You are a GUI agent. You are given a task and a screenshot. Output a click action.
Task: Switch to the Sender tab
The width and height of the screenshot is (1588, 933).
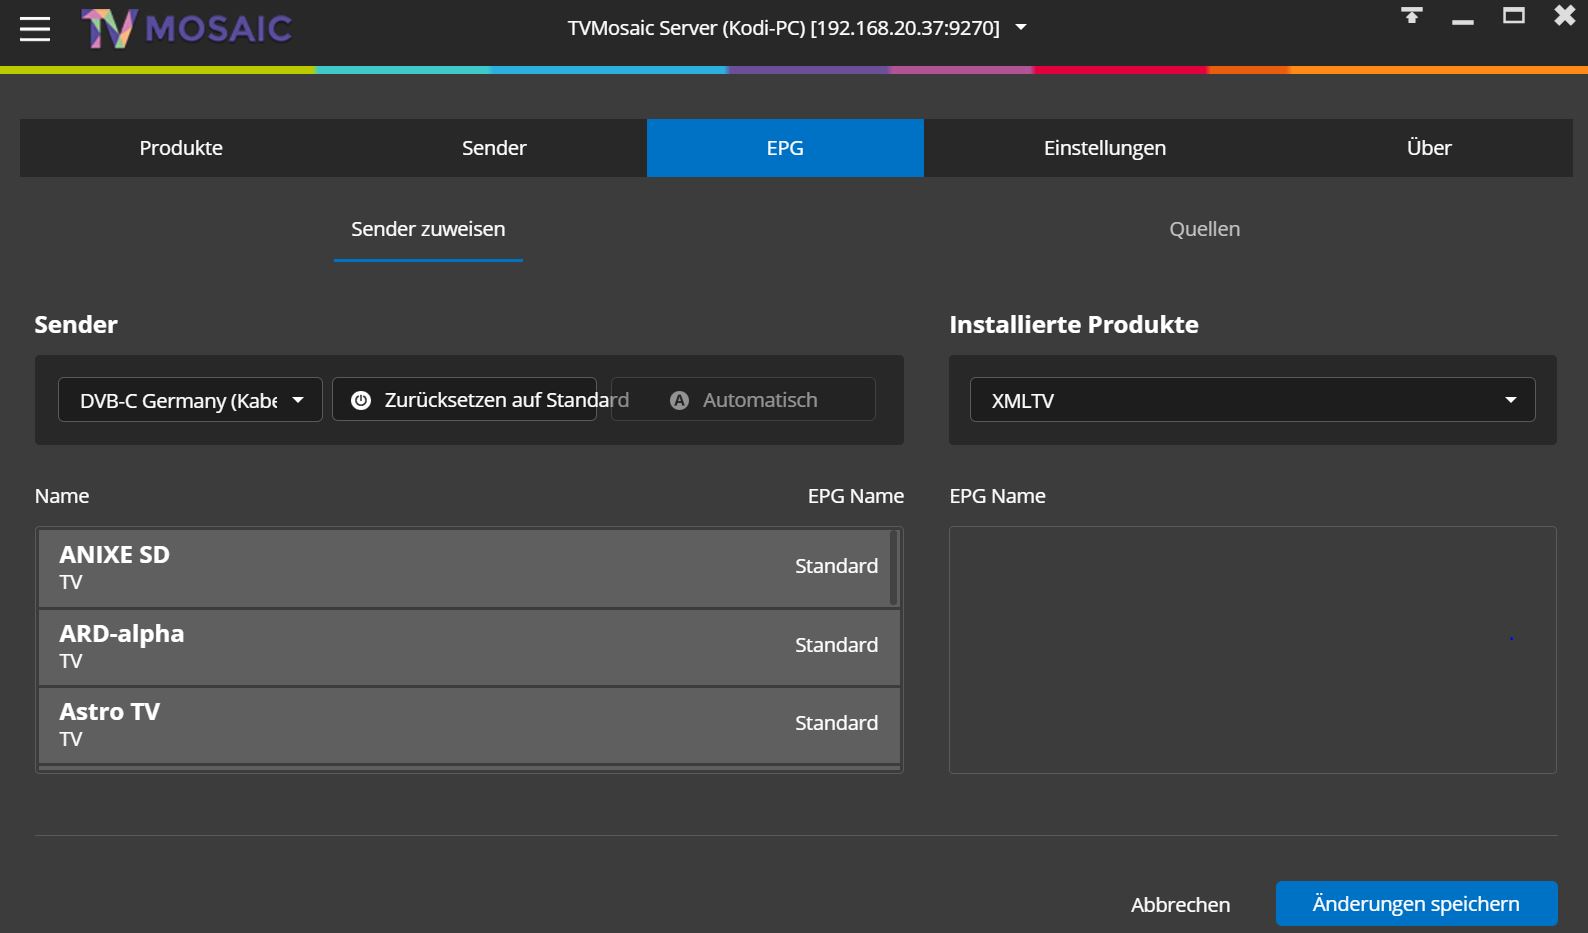(494, 148)
